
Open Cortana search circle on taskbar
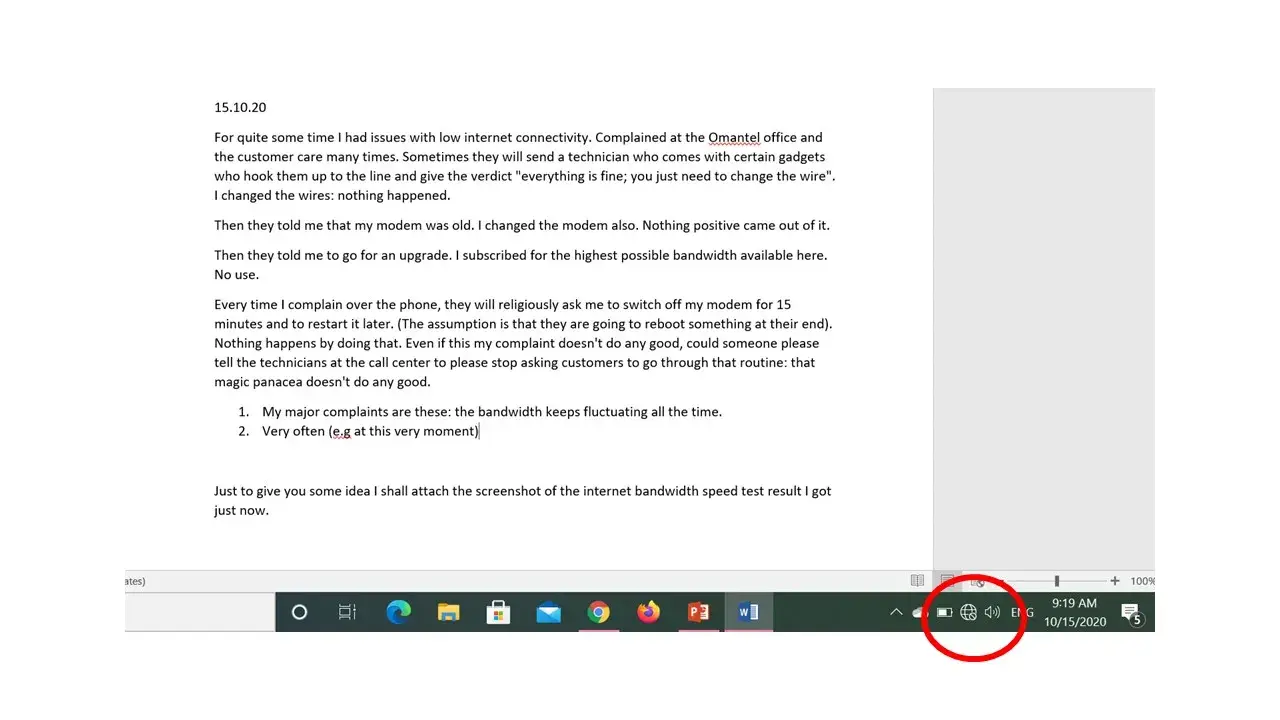point(299,612)
